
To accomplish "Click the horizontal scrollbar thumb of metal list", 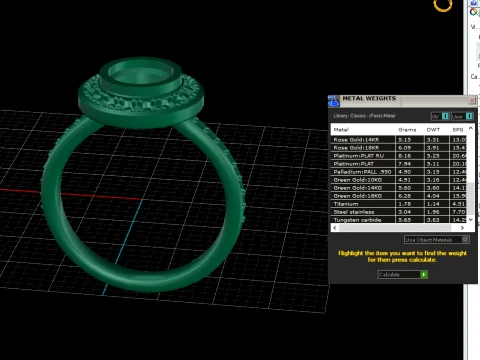I will (x=395, y=228).
